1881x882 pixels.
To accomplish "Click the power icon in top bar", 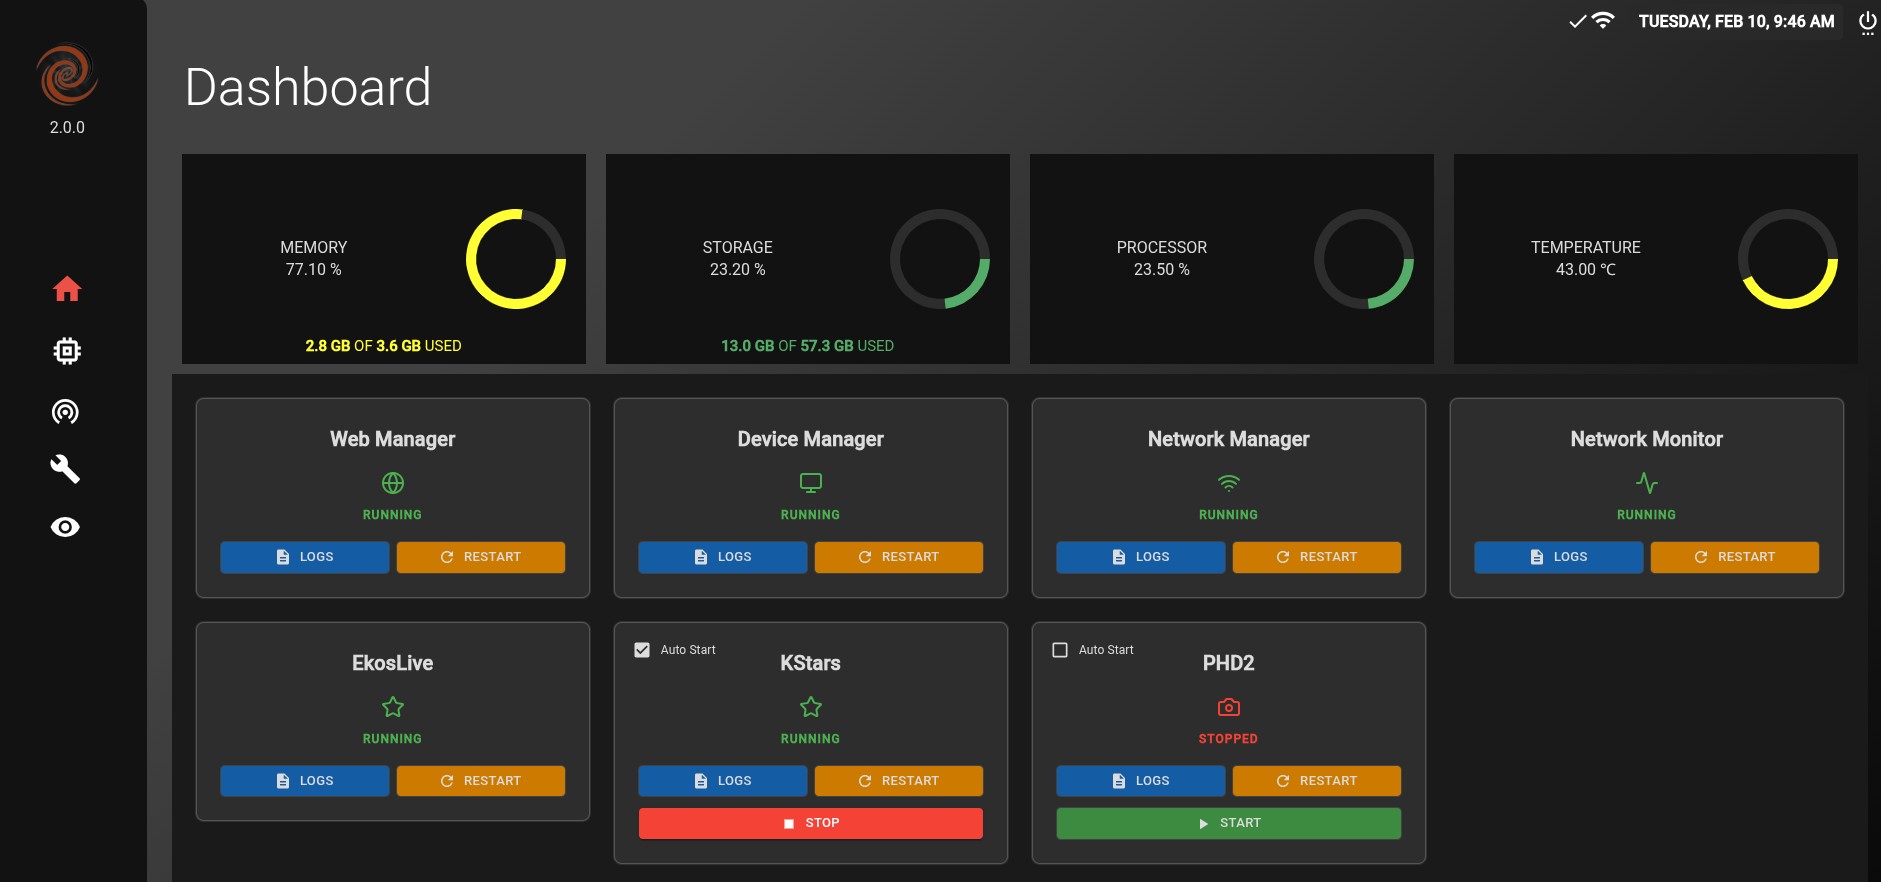I will 1867,22.
